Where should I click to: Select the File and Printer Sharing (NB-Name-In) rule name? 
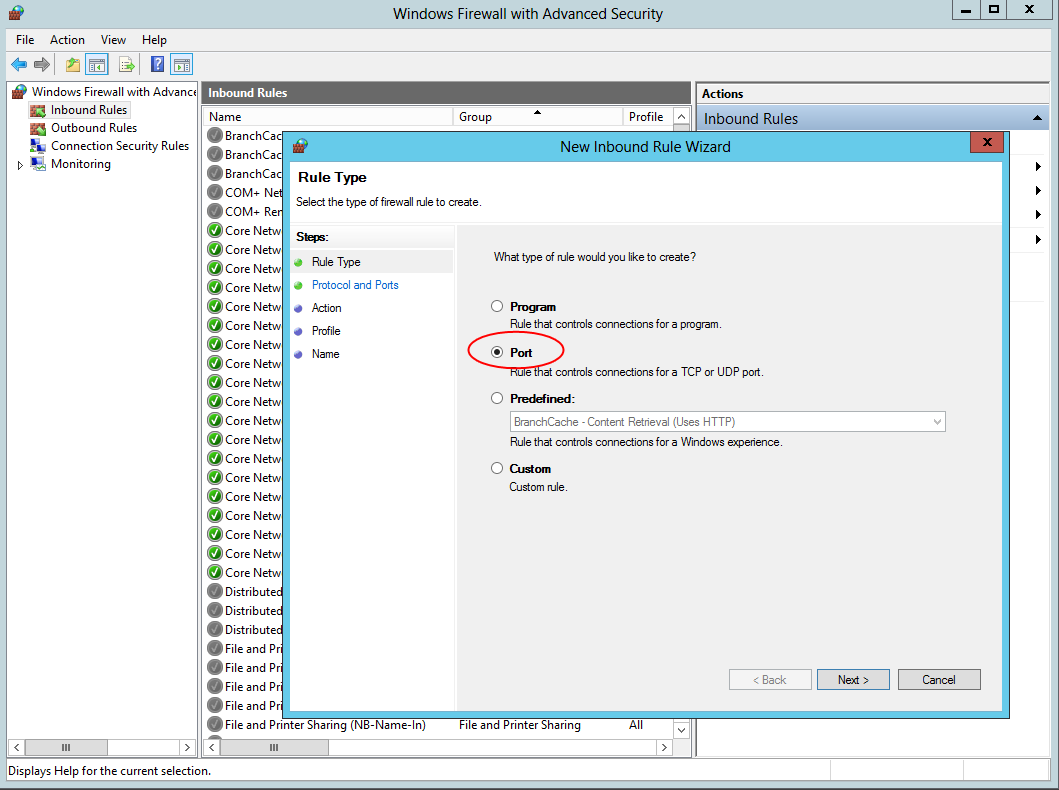[325, 725]
